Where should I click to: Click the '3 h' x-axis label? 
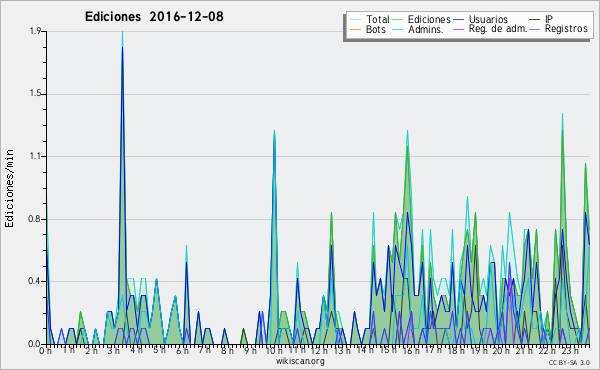tap(113, 351)
